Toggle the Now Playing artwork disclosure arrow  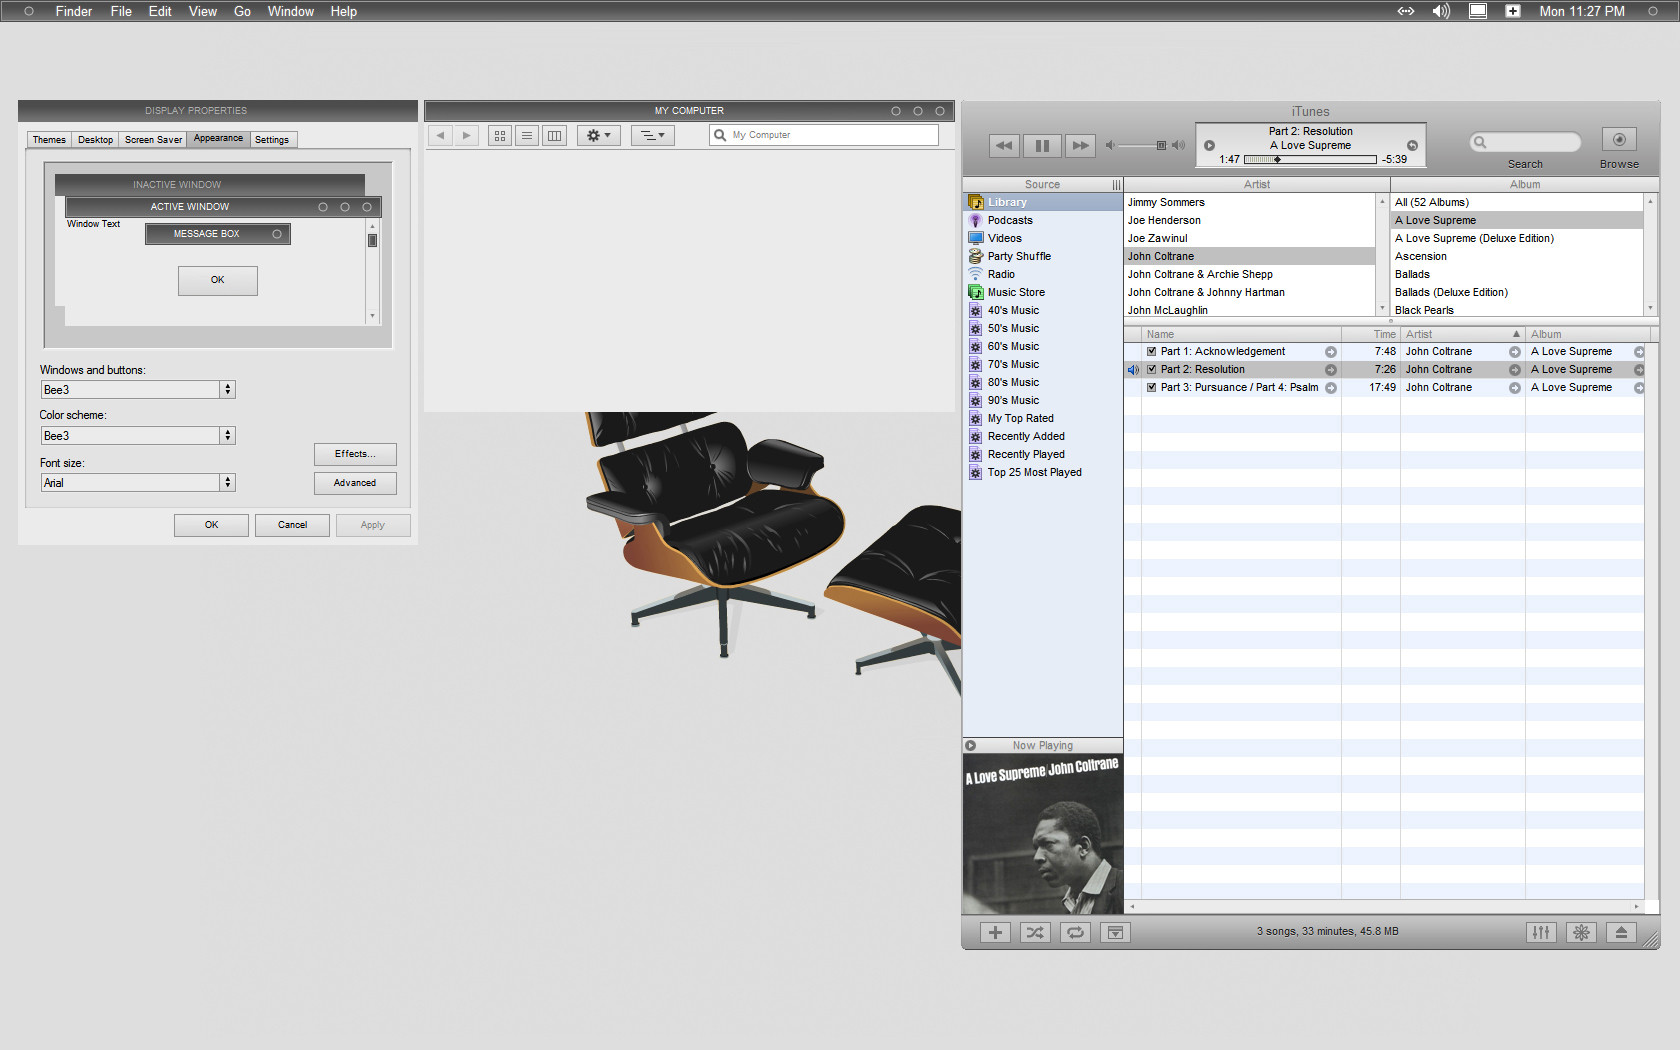coord(970,745)
